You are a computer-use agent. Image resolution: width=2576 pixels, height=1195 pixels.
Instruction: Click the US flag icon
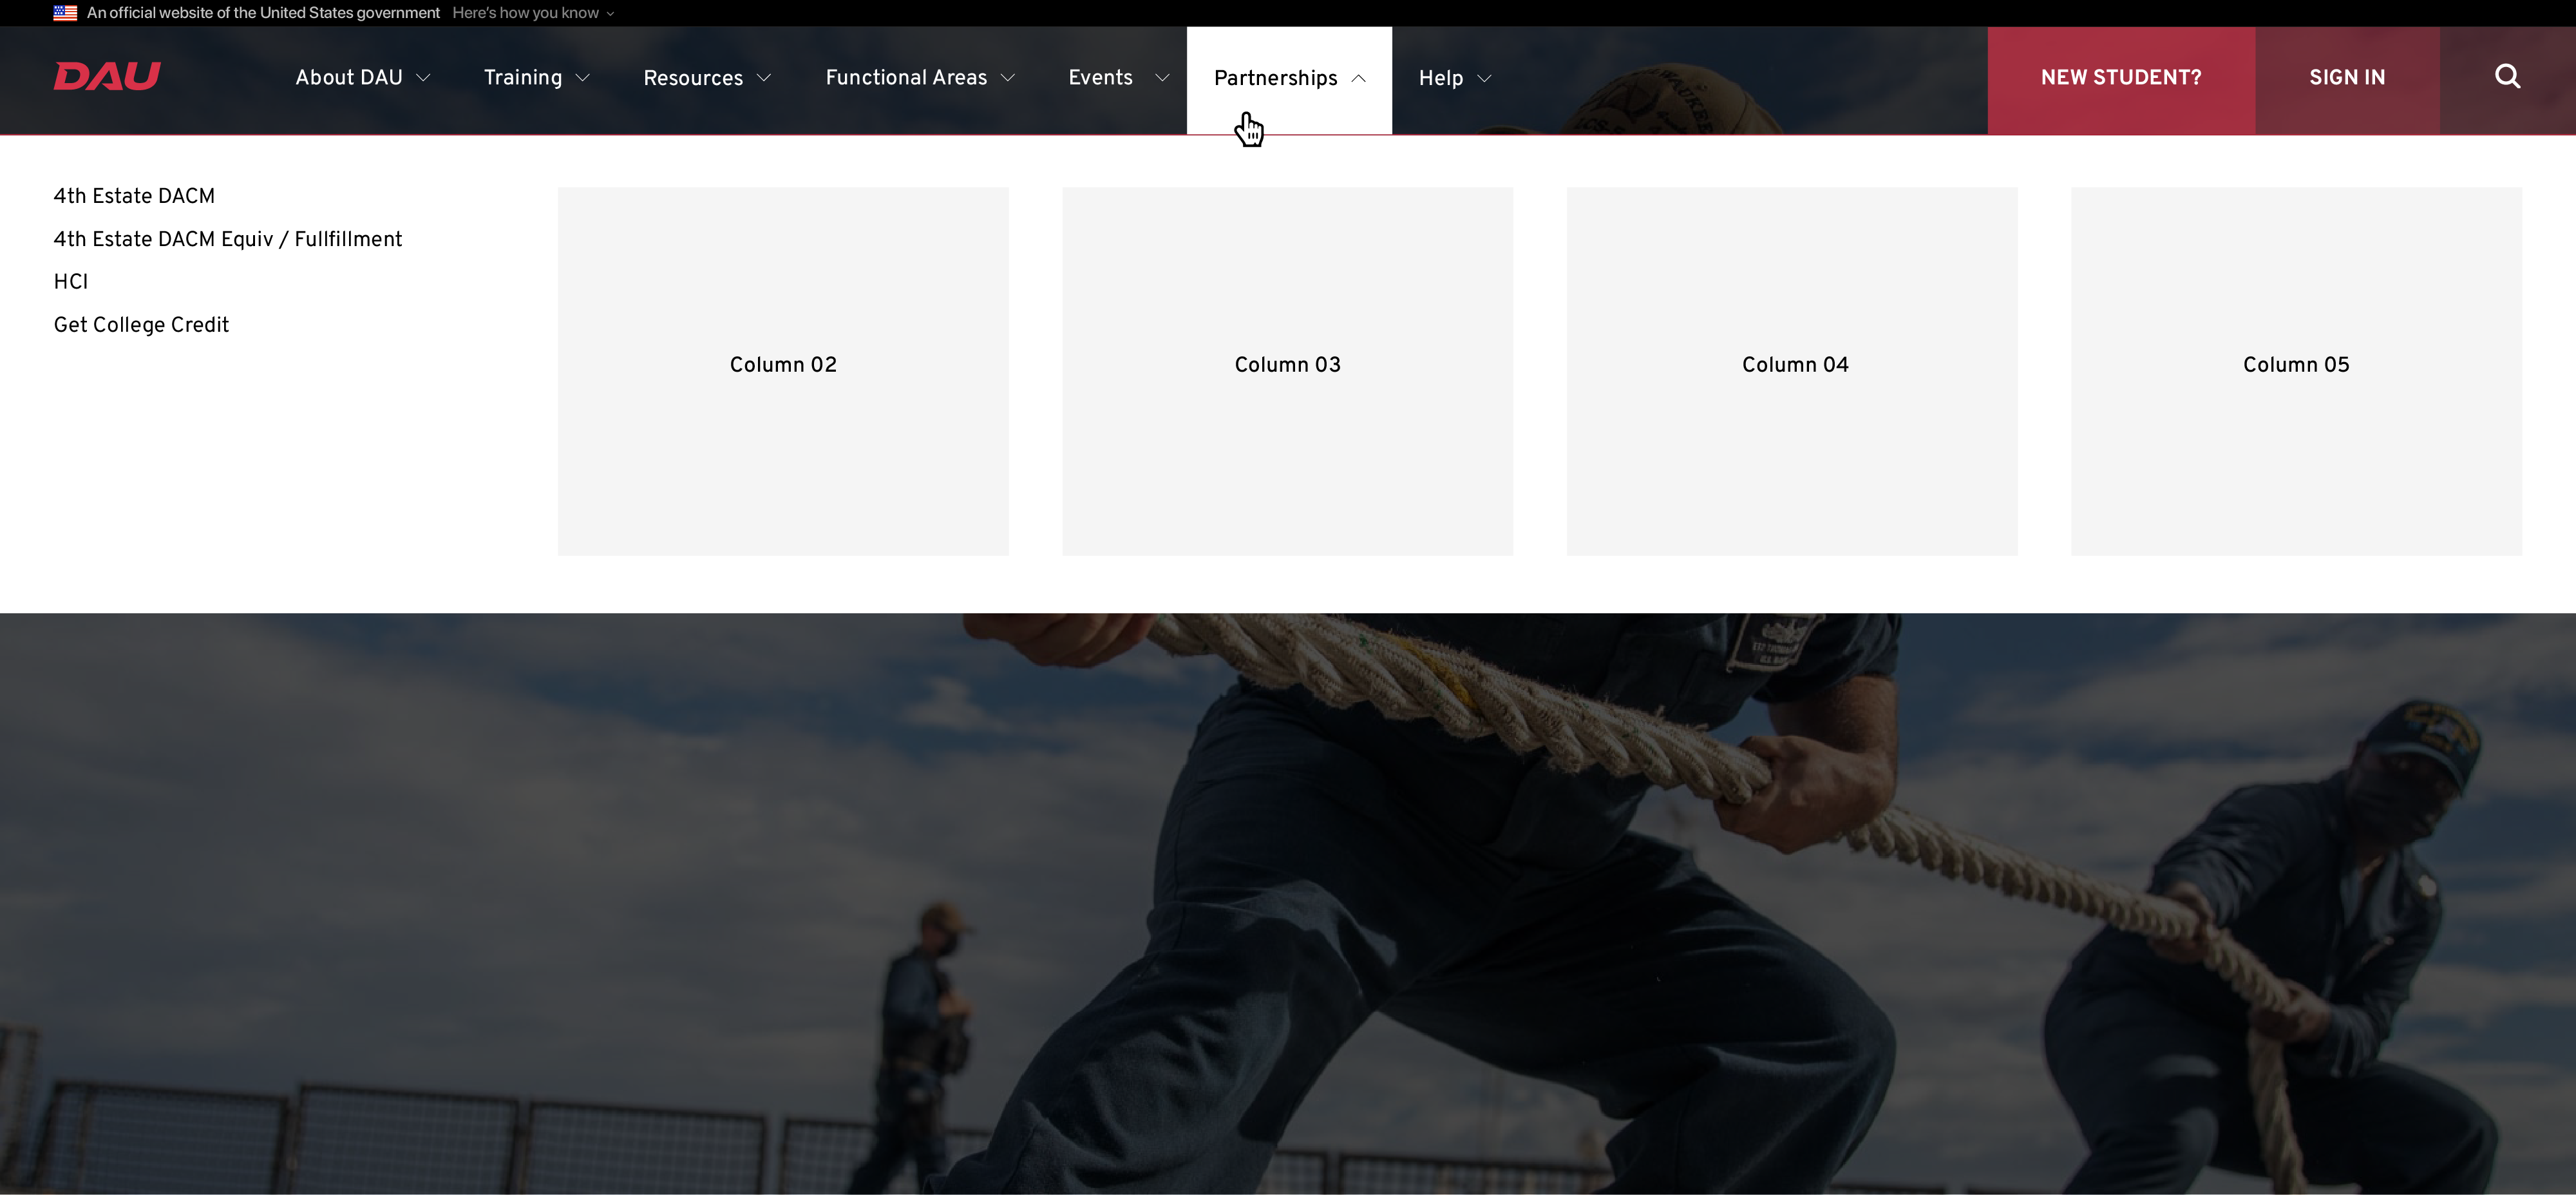65,13
